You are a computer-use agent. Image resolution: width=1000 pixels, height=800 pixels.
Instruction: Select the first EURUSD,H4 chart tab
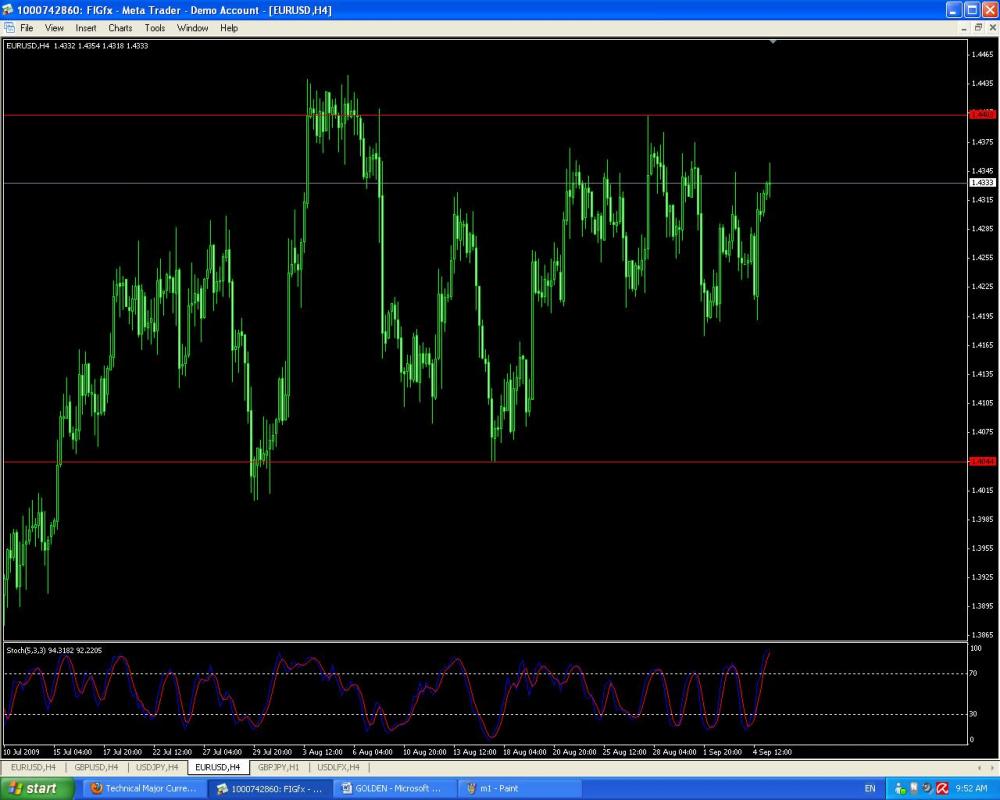[33, 767]
